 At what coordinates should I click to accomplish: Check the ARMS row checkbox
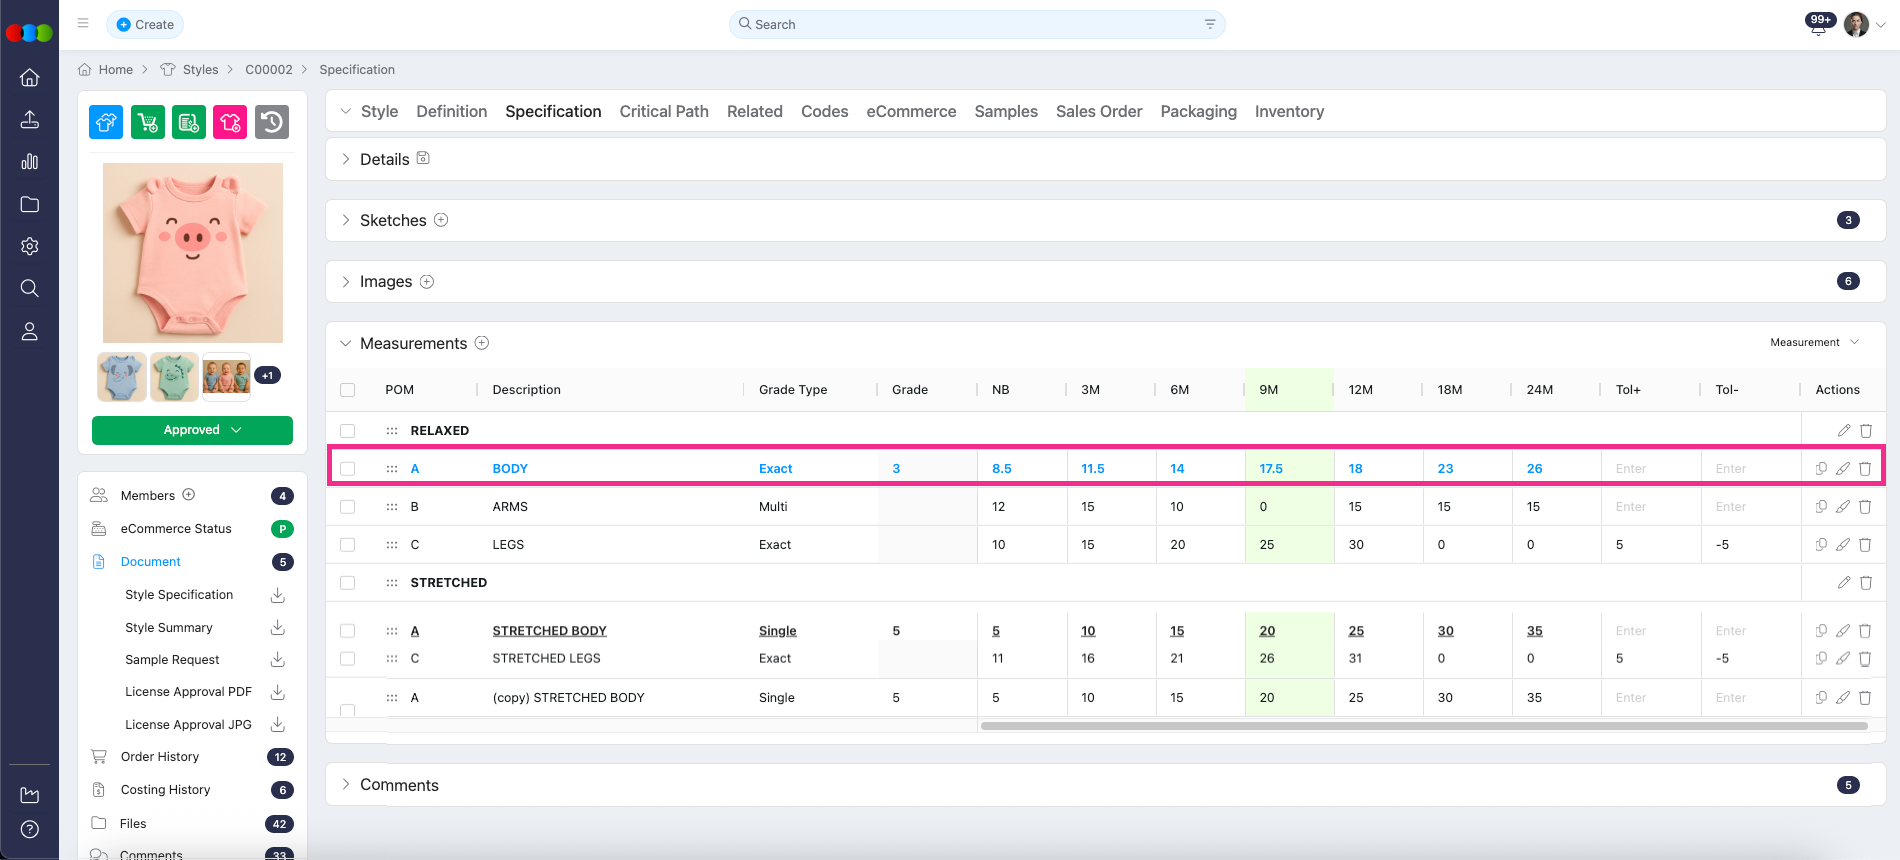pos(348,507)
